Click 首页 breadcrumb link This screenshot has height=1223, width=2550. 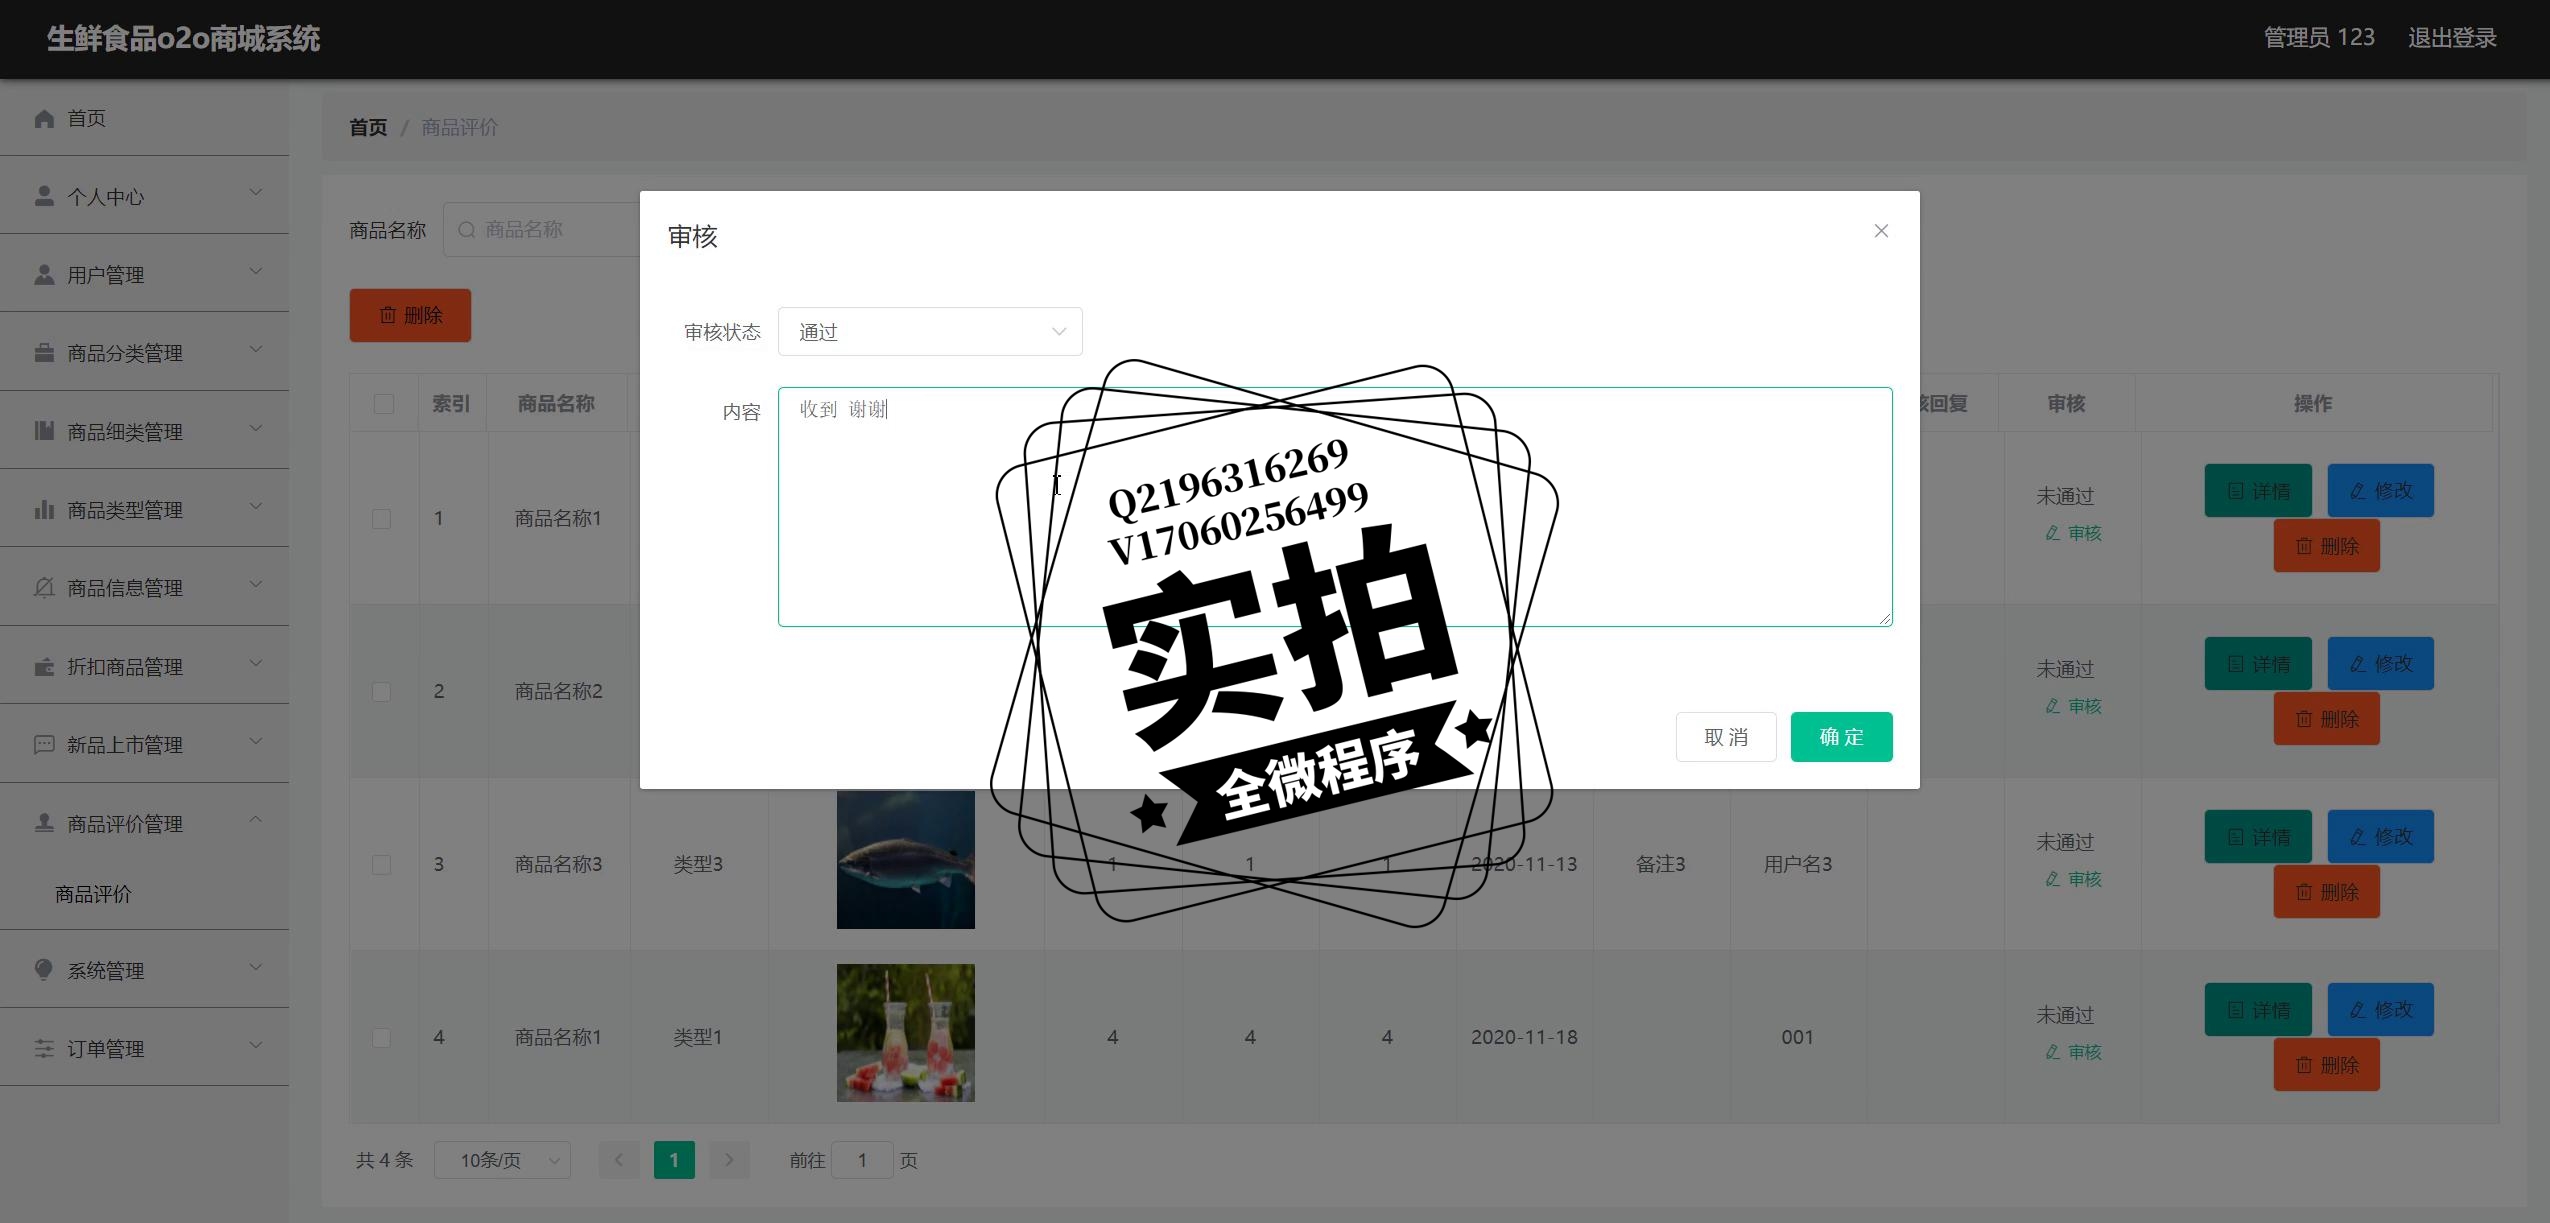tap(368, 127)
